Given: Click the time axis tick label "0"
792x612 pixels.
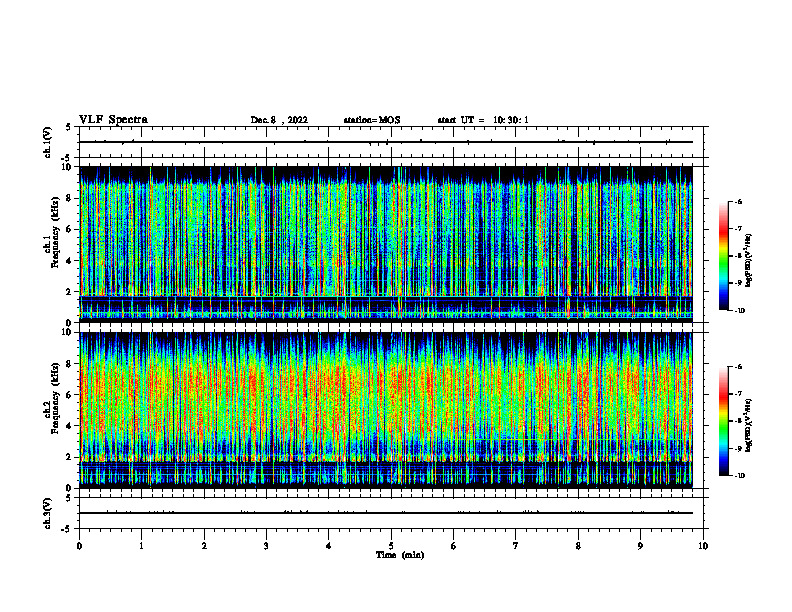Looking at the screenshot, I should click(79, 546).
